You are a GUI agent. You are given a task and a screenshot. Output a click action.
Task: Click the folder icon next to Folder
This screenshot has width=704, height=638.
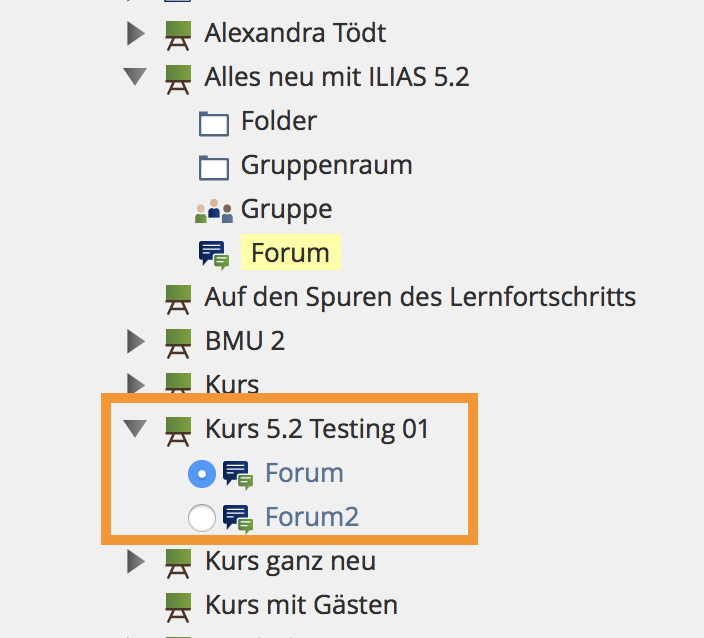point(214,123)
